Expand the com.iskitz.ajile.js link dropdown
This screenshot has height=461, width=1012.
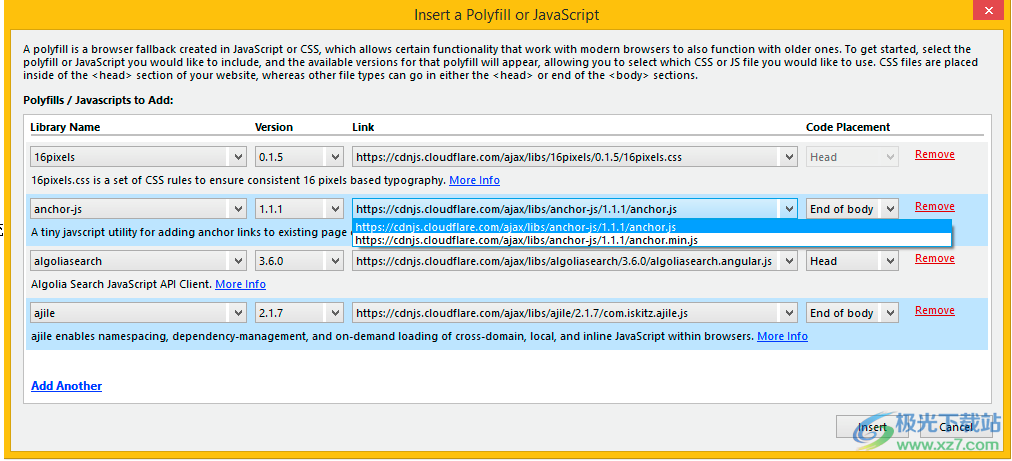[574, 313]
